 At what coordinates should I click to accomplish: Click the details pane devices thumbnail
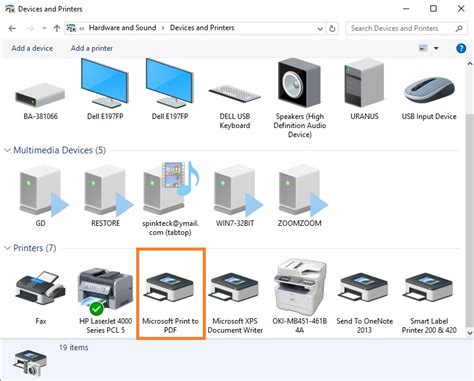coord(30,363)
